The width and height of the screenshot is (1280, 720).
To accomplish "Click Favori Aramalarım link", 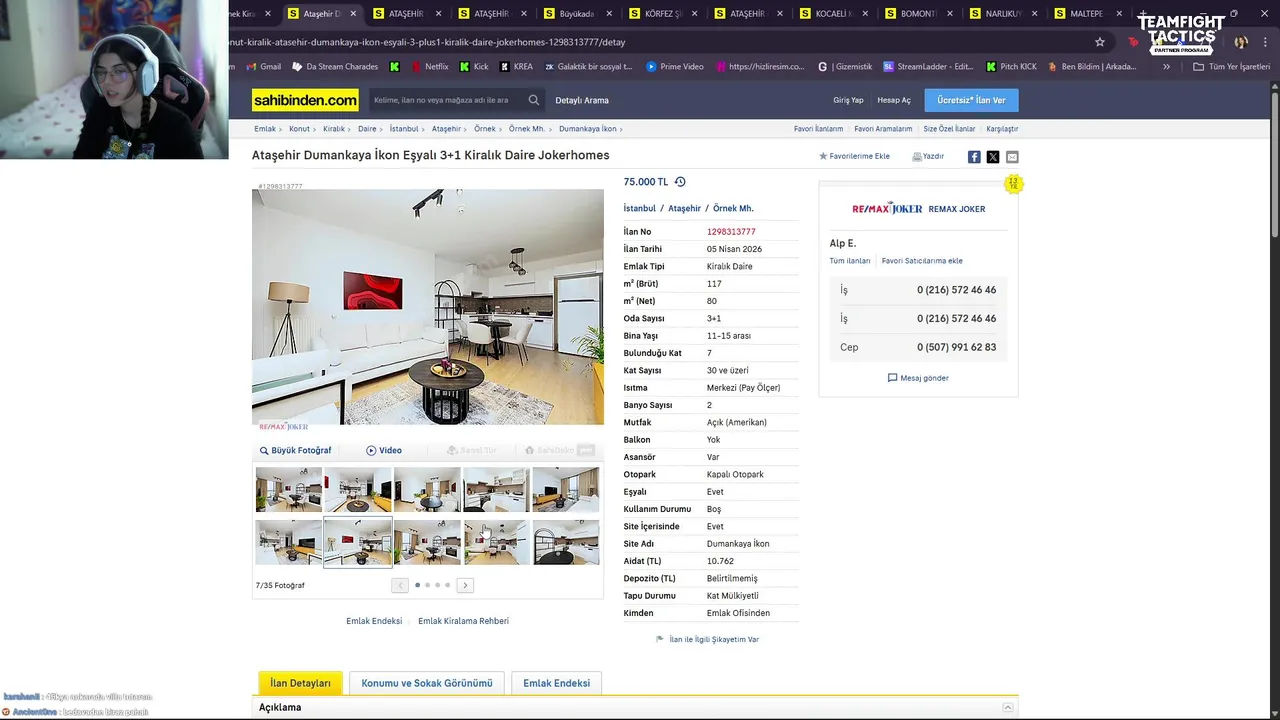I will [883, 129].
